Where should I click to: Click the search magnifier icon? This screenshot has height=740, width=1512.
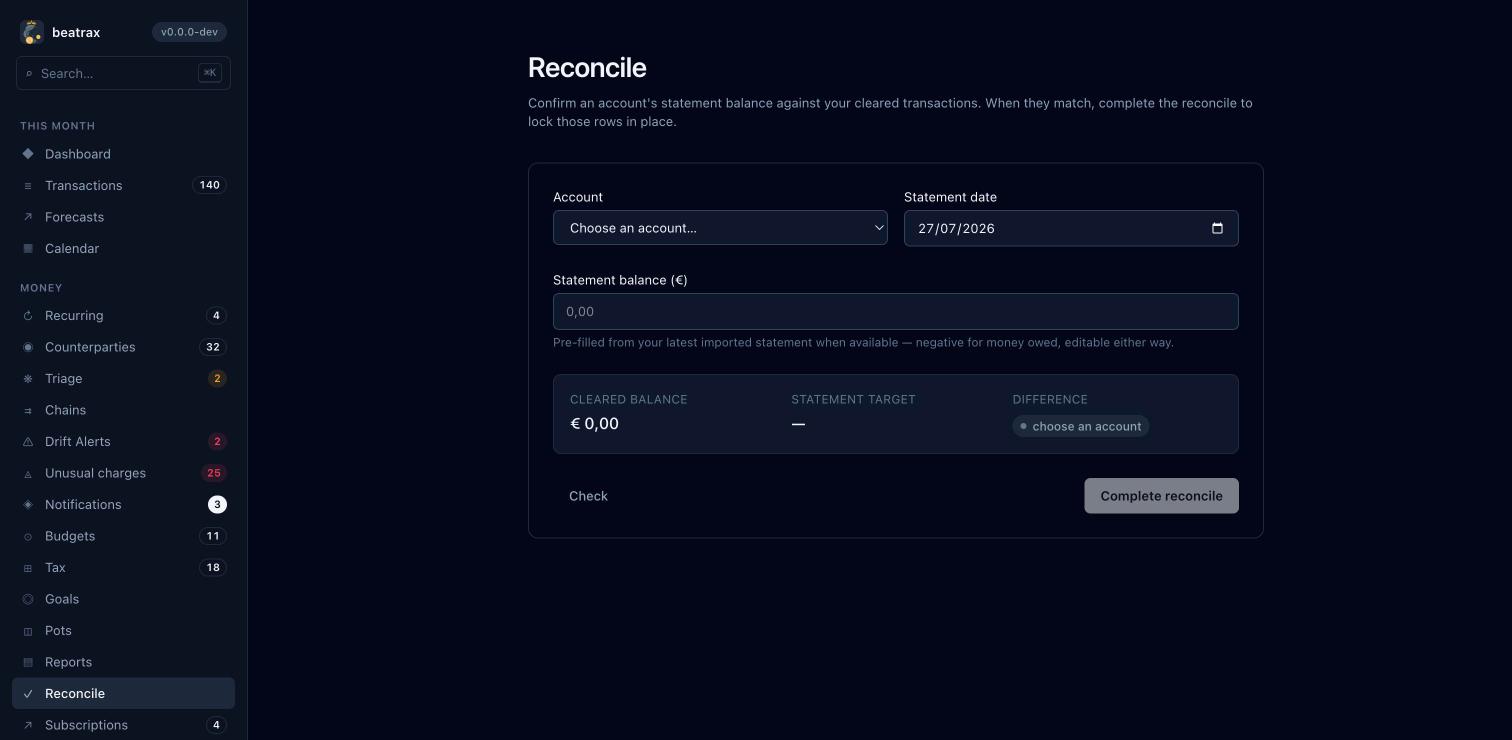[29, 74]
